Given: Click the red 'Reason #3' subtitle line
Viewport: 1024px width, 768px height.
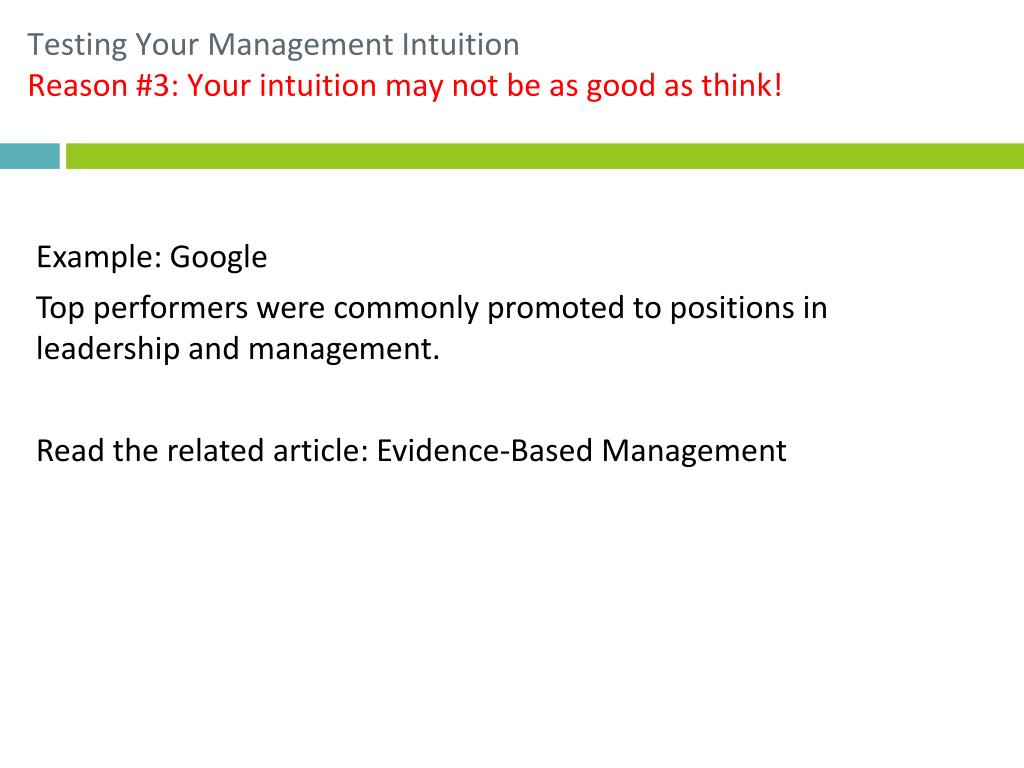Looking at the screenshot, I should click(405, 86).
